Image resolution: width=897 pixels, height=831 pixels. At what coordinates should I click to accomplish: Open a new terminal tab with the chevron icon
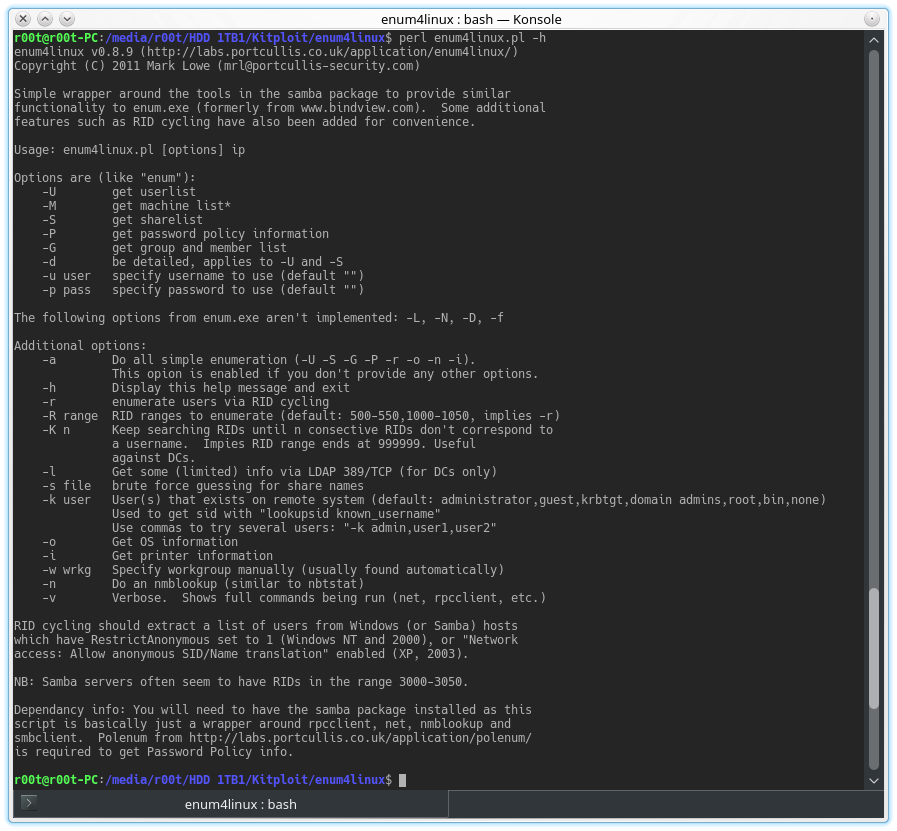click(29, 803)
